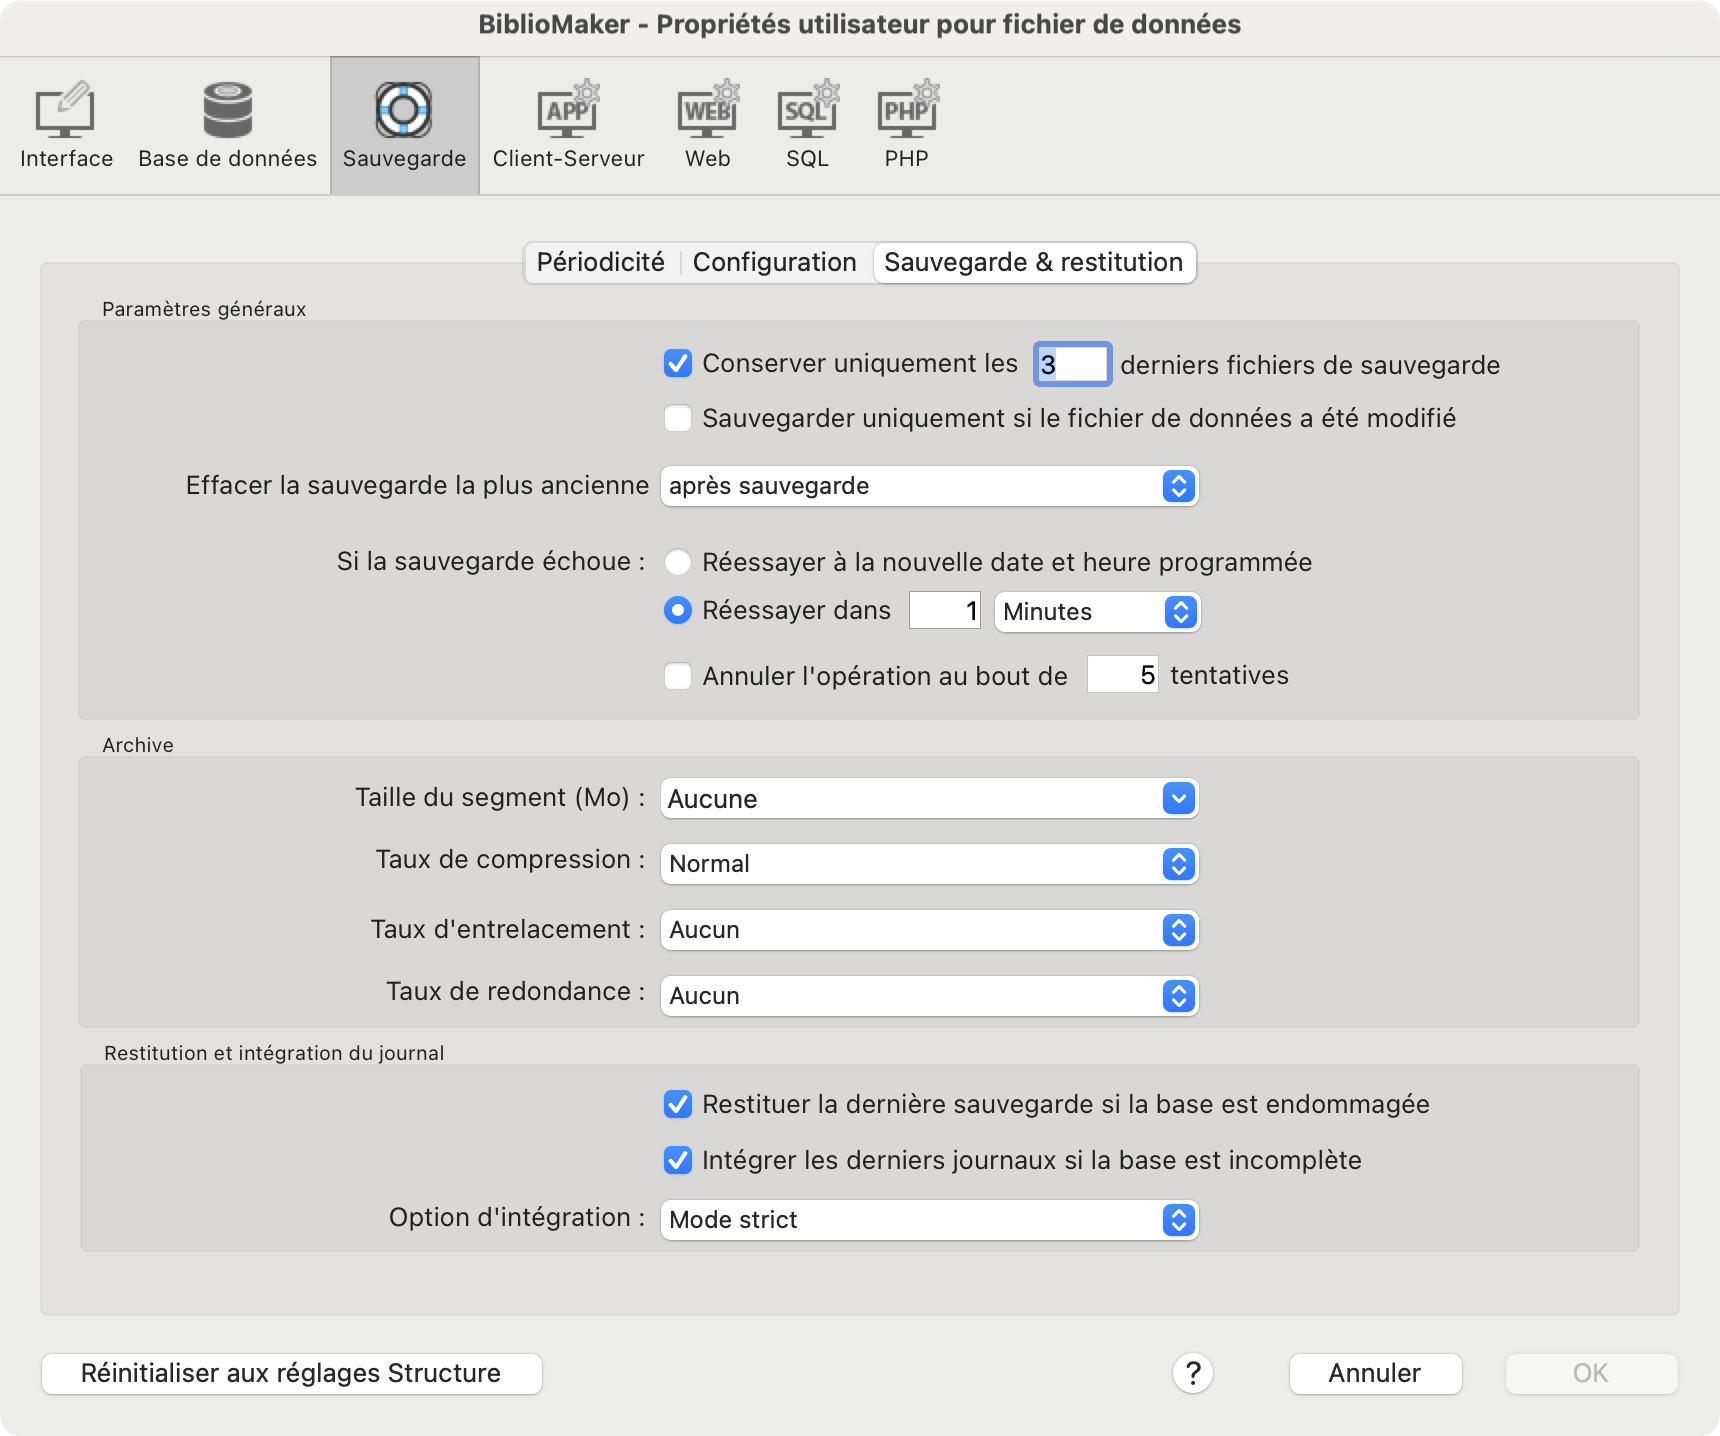This screenshot has width=1720, height=1436.
Task: Click Réinitialiser aux réglages Structure
Action: click(292, 1373)
